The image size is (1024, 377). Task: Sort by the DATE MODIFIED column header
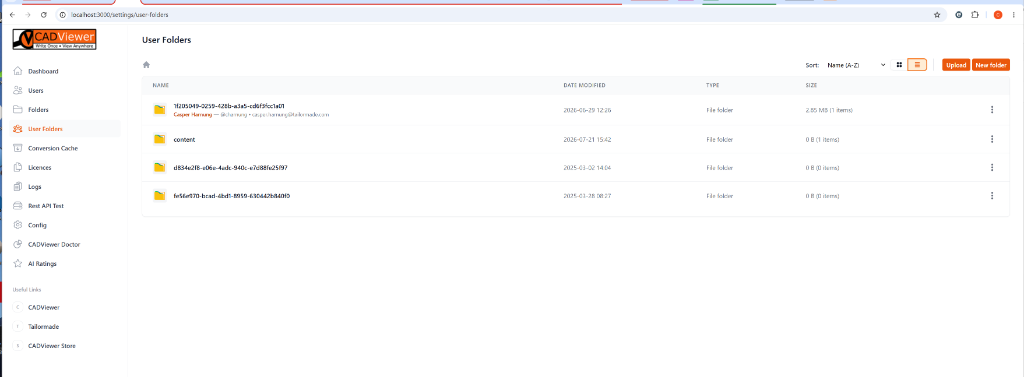[584, 86]
